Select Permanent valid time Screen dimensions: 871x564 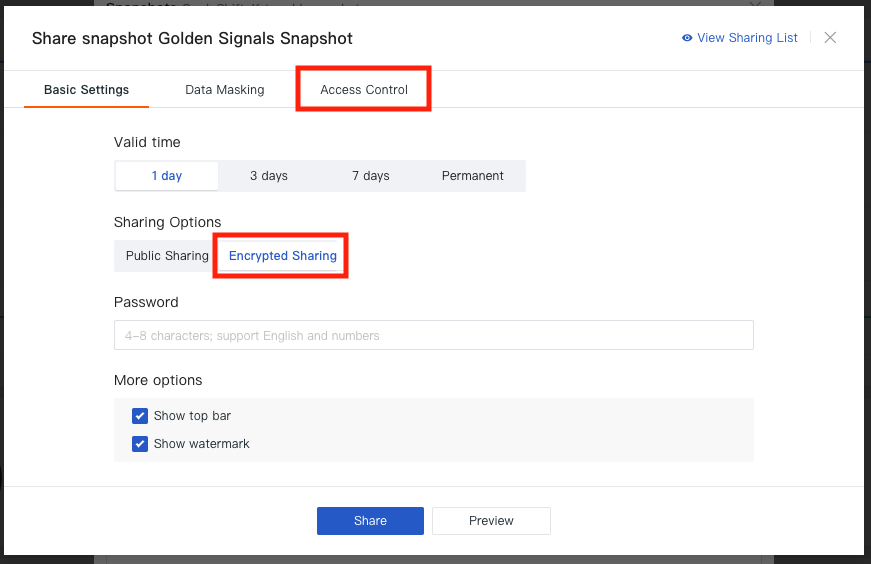pos(473,176)
